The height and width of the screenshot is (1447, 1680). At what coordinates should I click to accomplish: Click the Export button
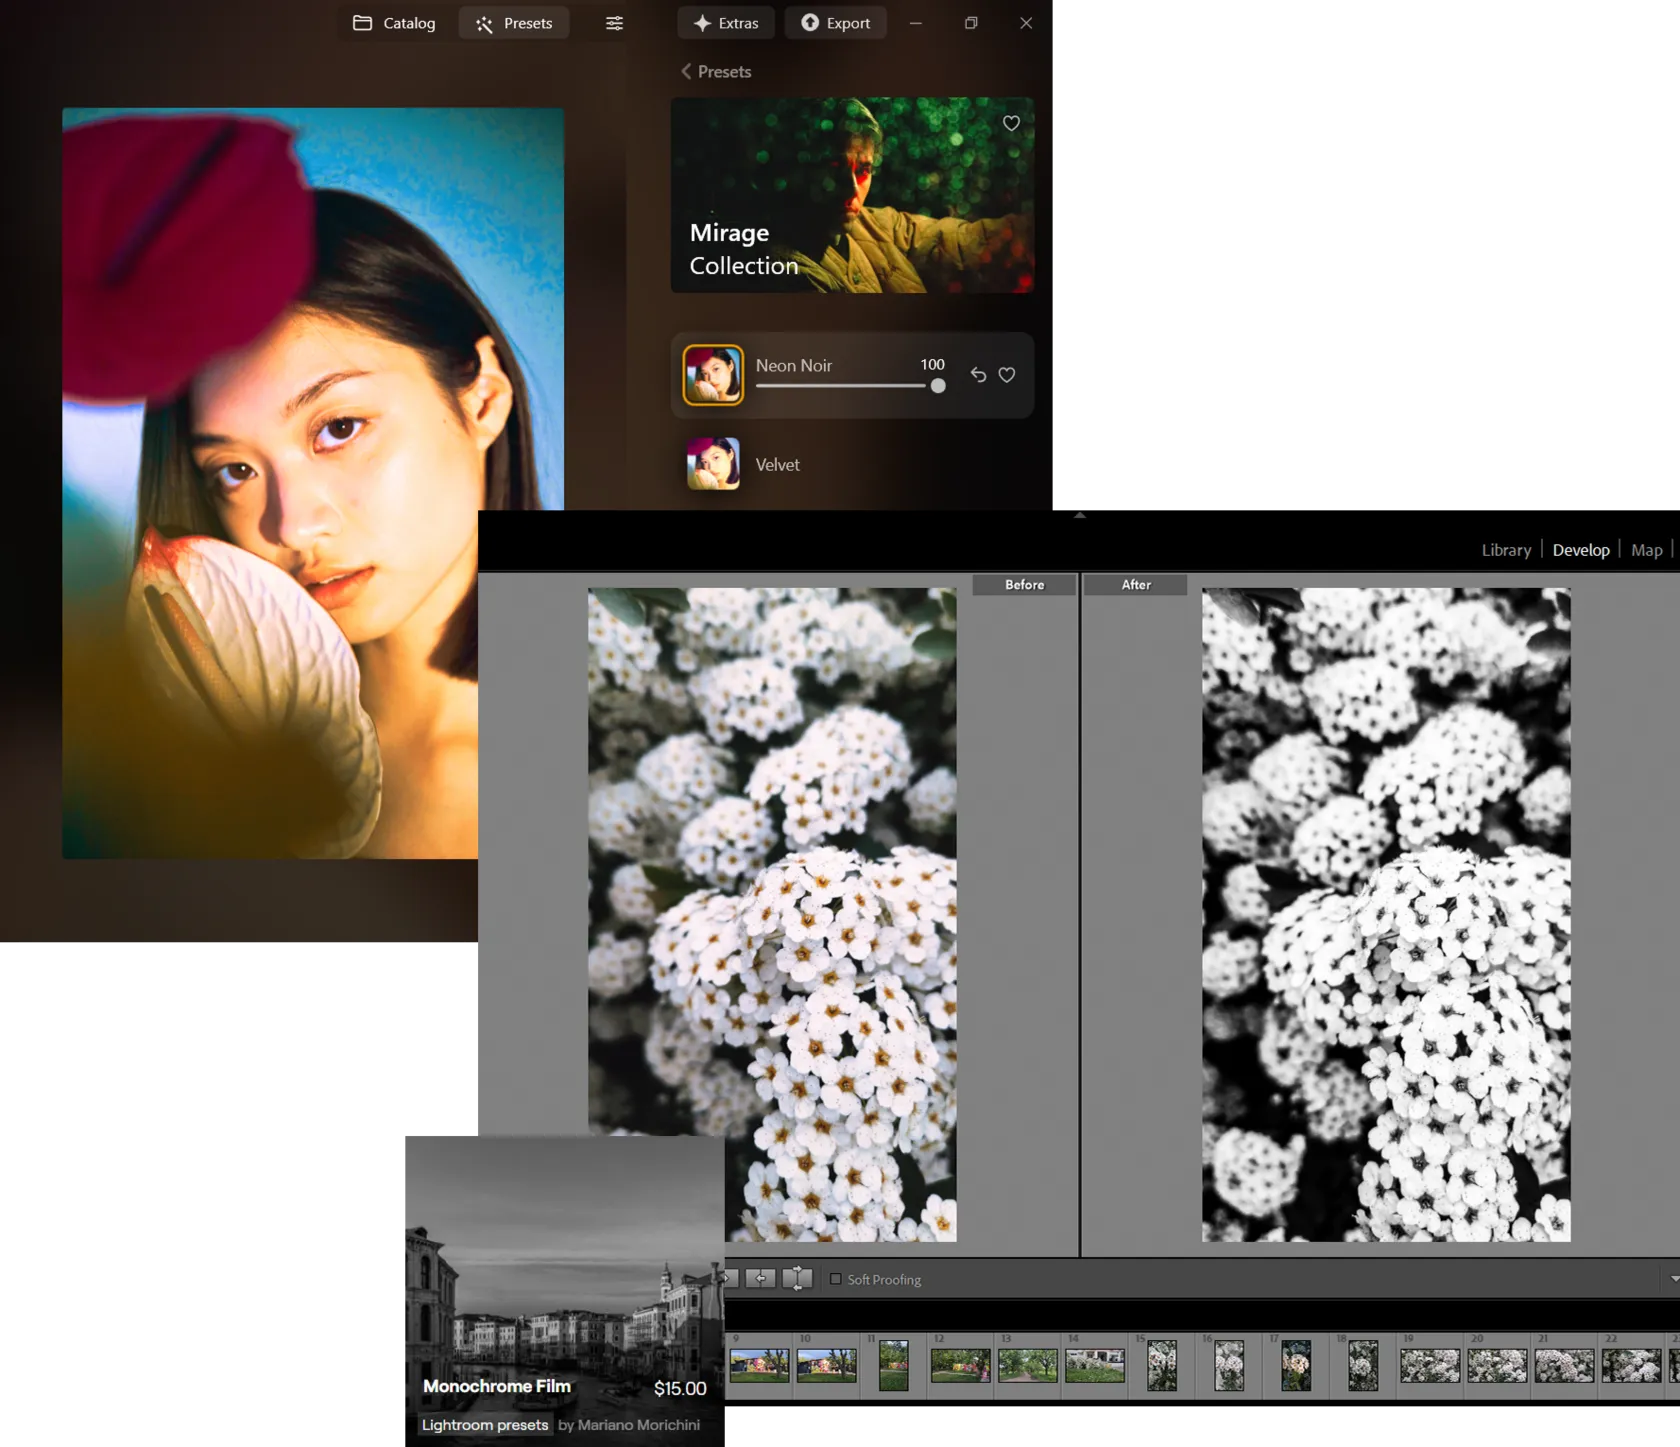835,23
